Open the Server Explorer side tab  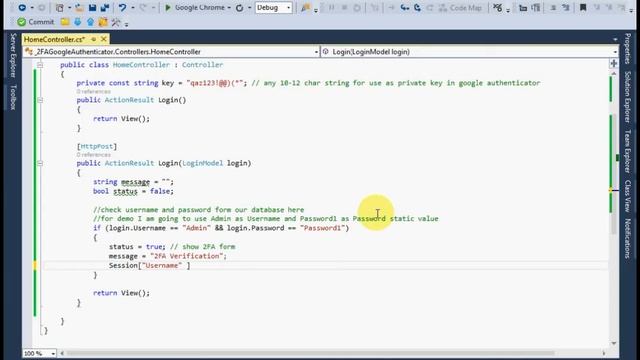[13, 55]
